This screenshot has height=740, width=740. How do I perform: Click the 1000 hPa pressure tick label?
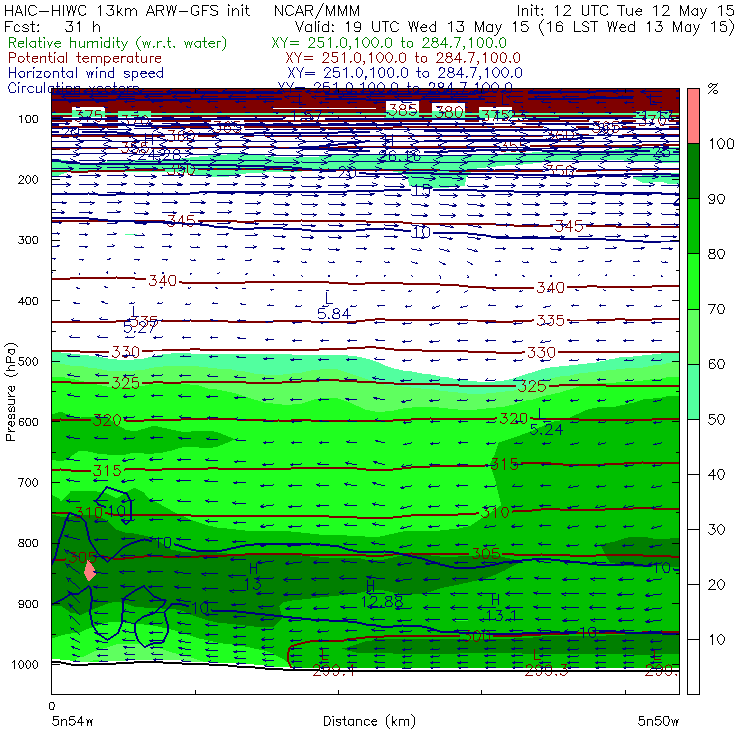click(x=25, y=664)
